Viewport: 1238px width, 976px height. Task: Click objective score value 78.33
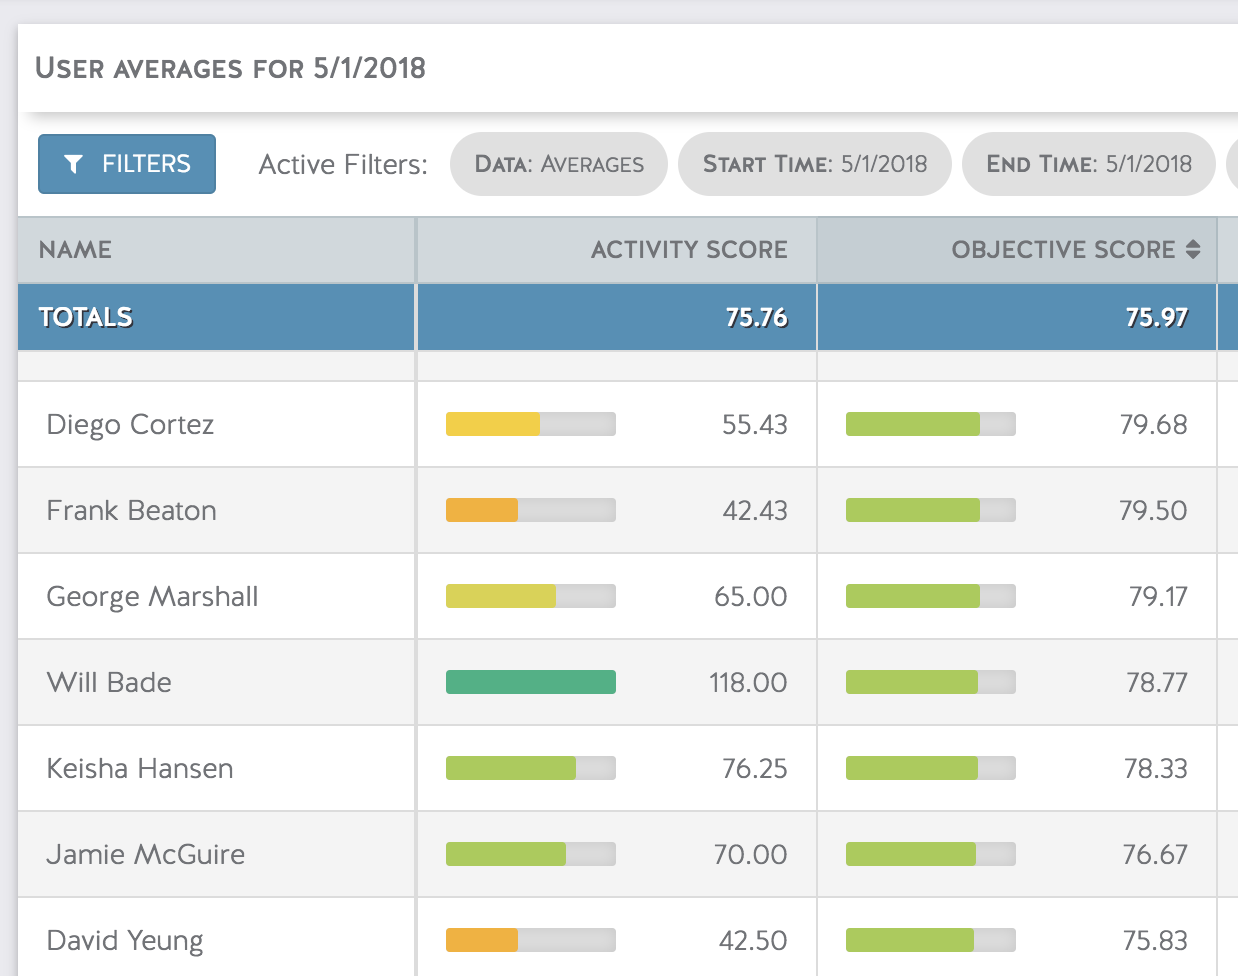pyautogui.click(x=1156, y=768)
